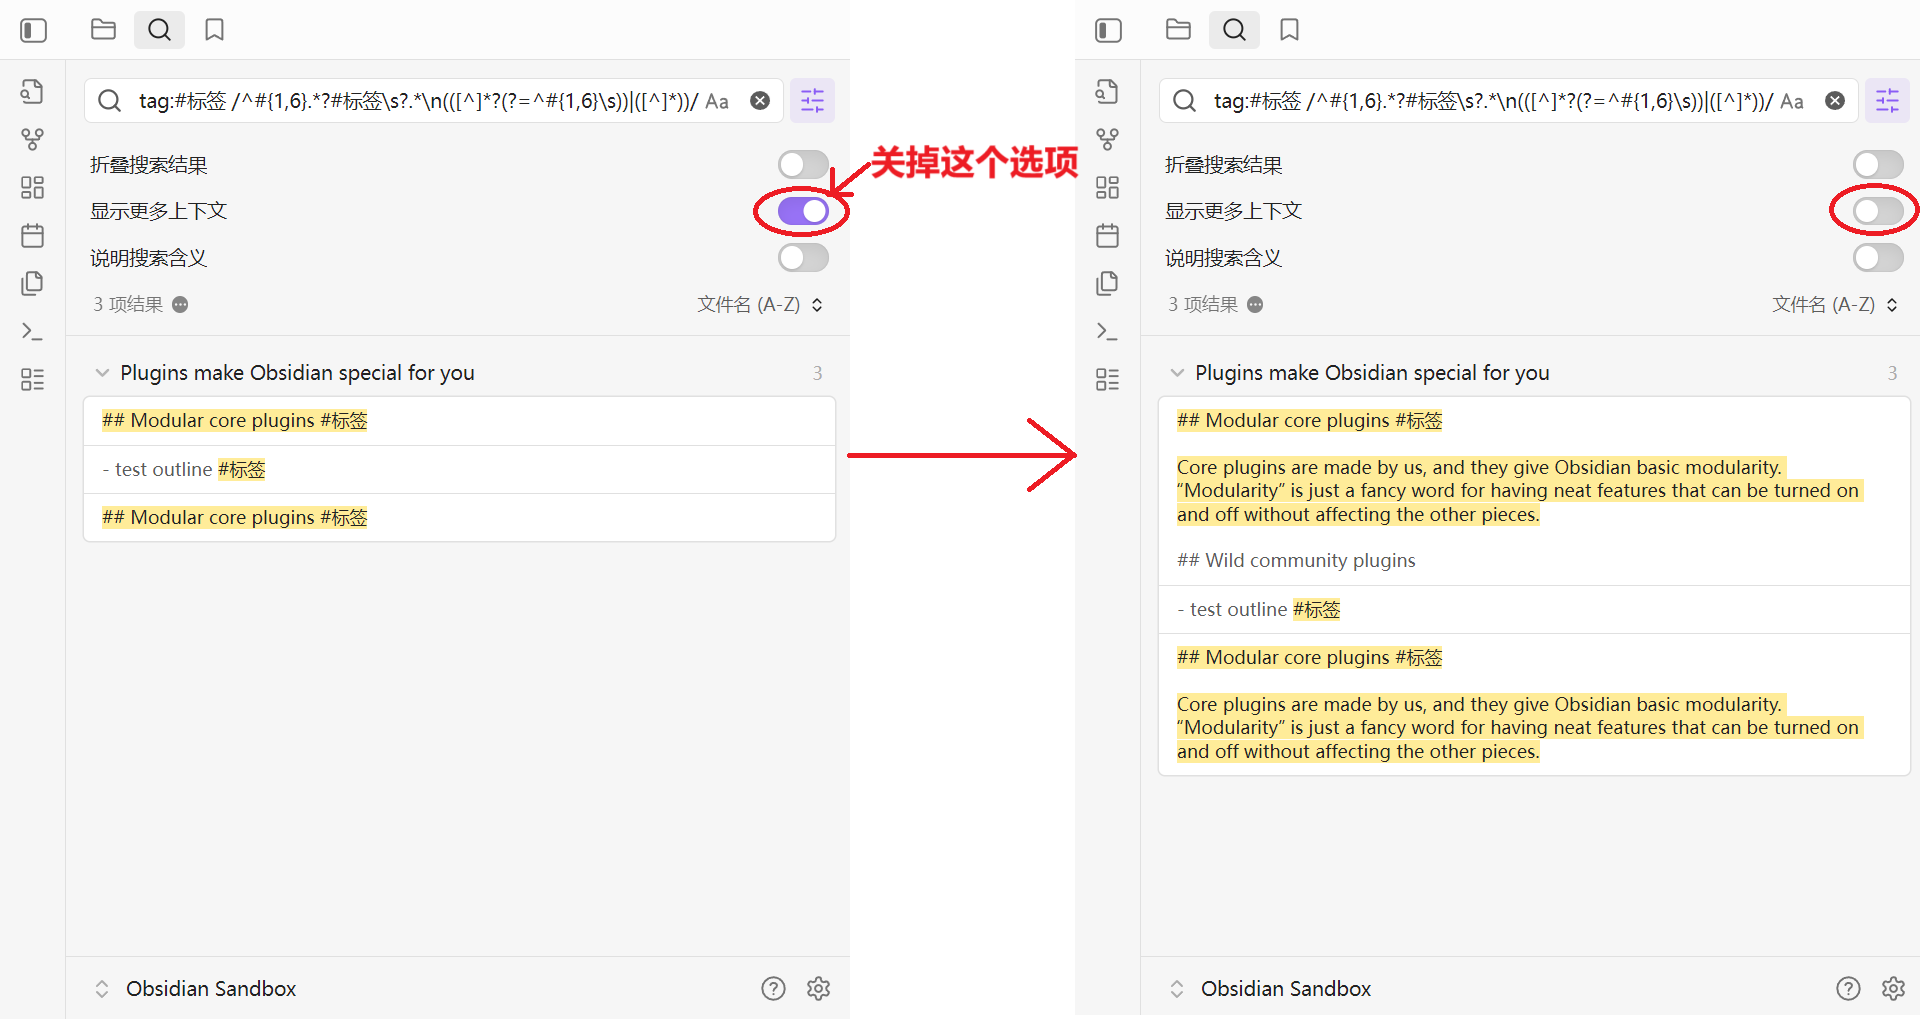This screenshot has height=1019, width=1920.
Task: Toggle the sidebar icon in the left screenshot
Action: [x=33, y=30]
